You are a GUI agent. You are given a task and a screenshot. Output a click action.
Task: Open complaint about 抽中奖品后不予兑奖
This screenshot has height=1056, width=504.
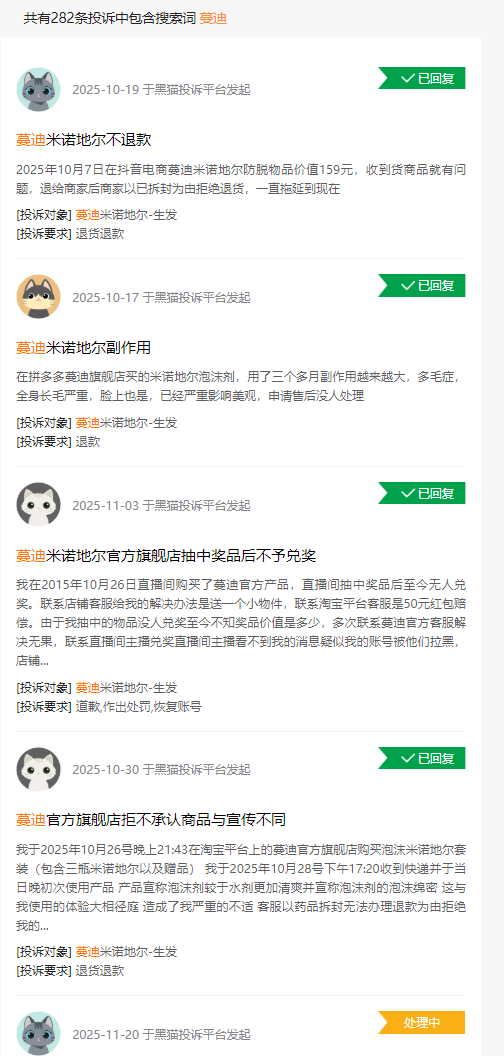coord(166,556)
